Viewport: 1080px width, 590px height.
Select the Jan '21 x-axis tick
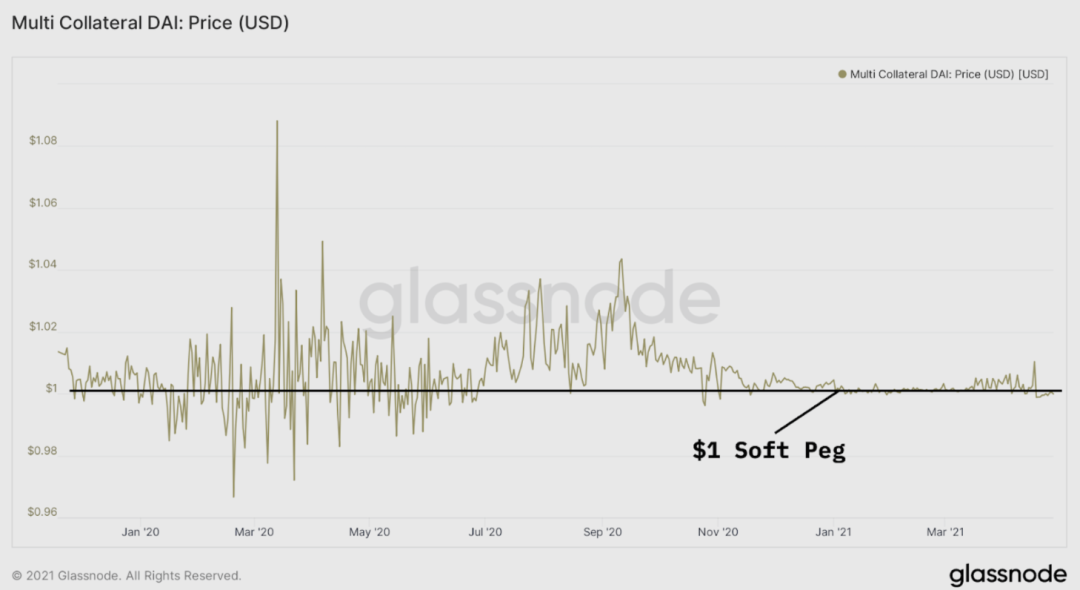coord(833,532)
